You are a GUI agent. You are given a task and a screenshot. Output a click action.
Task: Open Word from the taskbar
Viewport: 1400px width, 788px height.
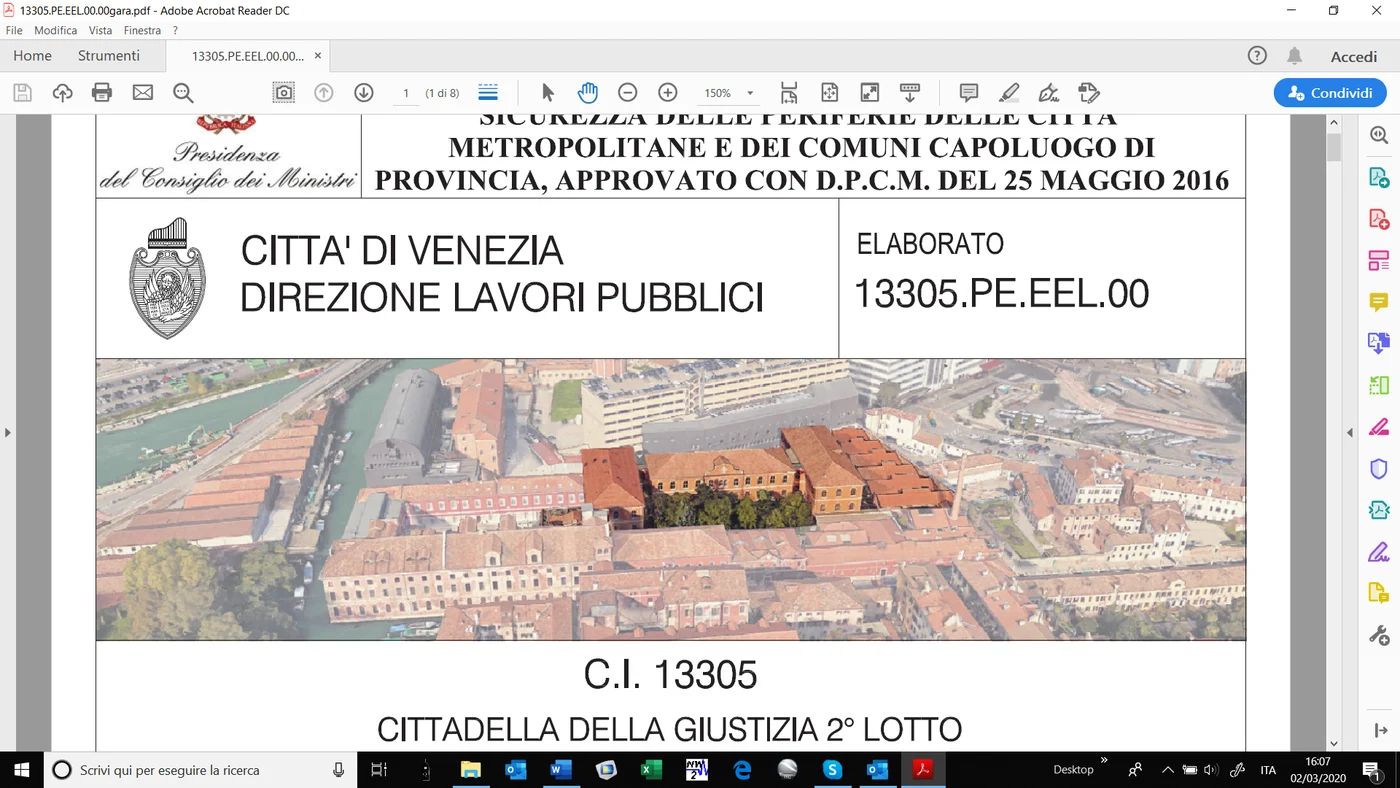click(560, 770)
